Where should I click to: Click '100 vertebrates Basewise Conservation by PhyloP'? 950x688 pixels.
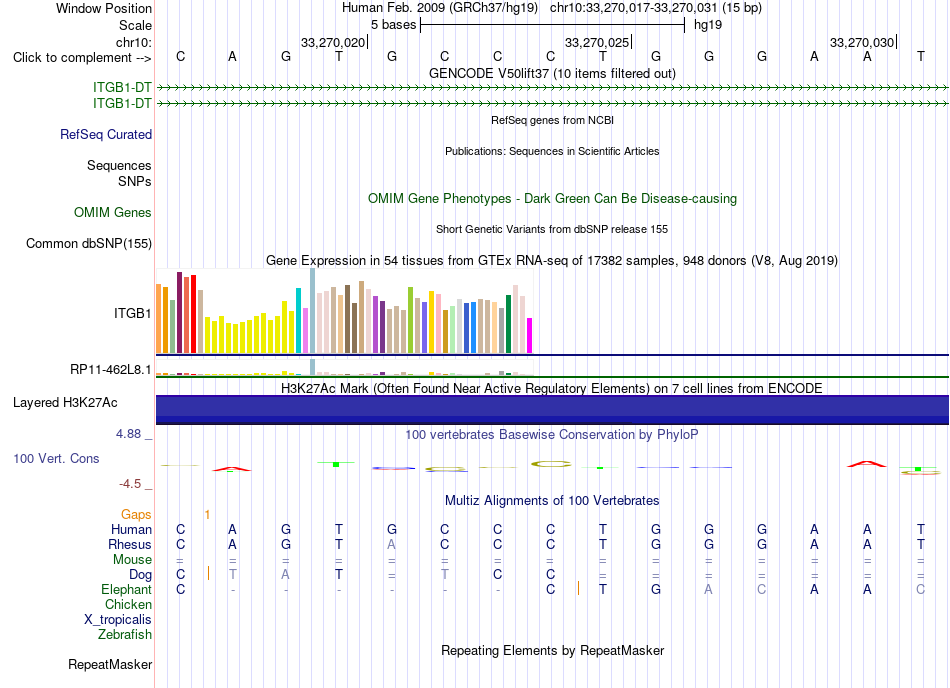click(552, 434)
